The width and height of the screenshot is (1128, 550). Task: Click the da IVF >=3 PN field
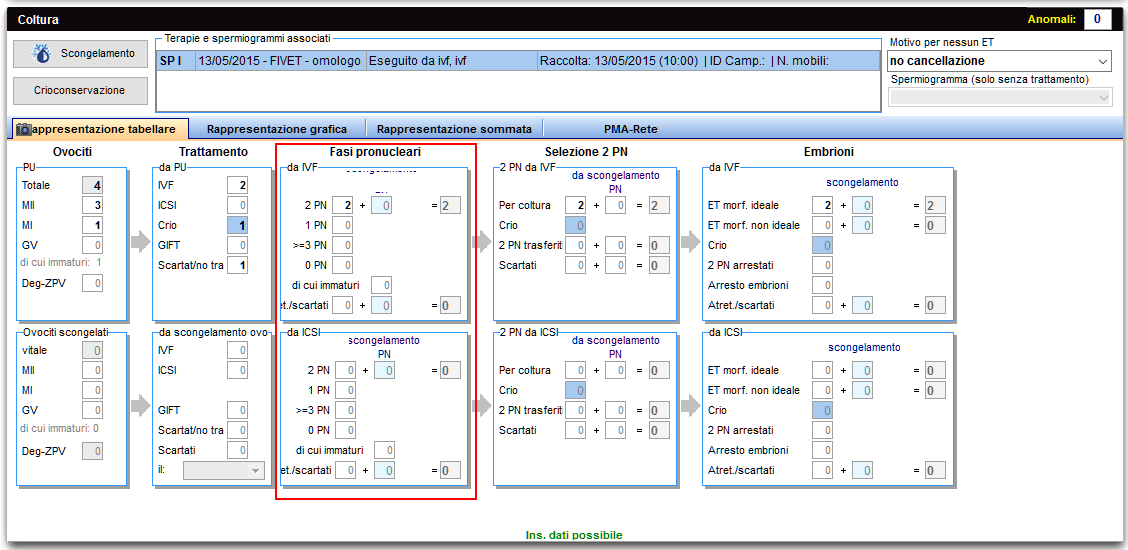pyautogui.click(x=343, y=246)
